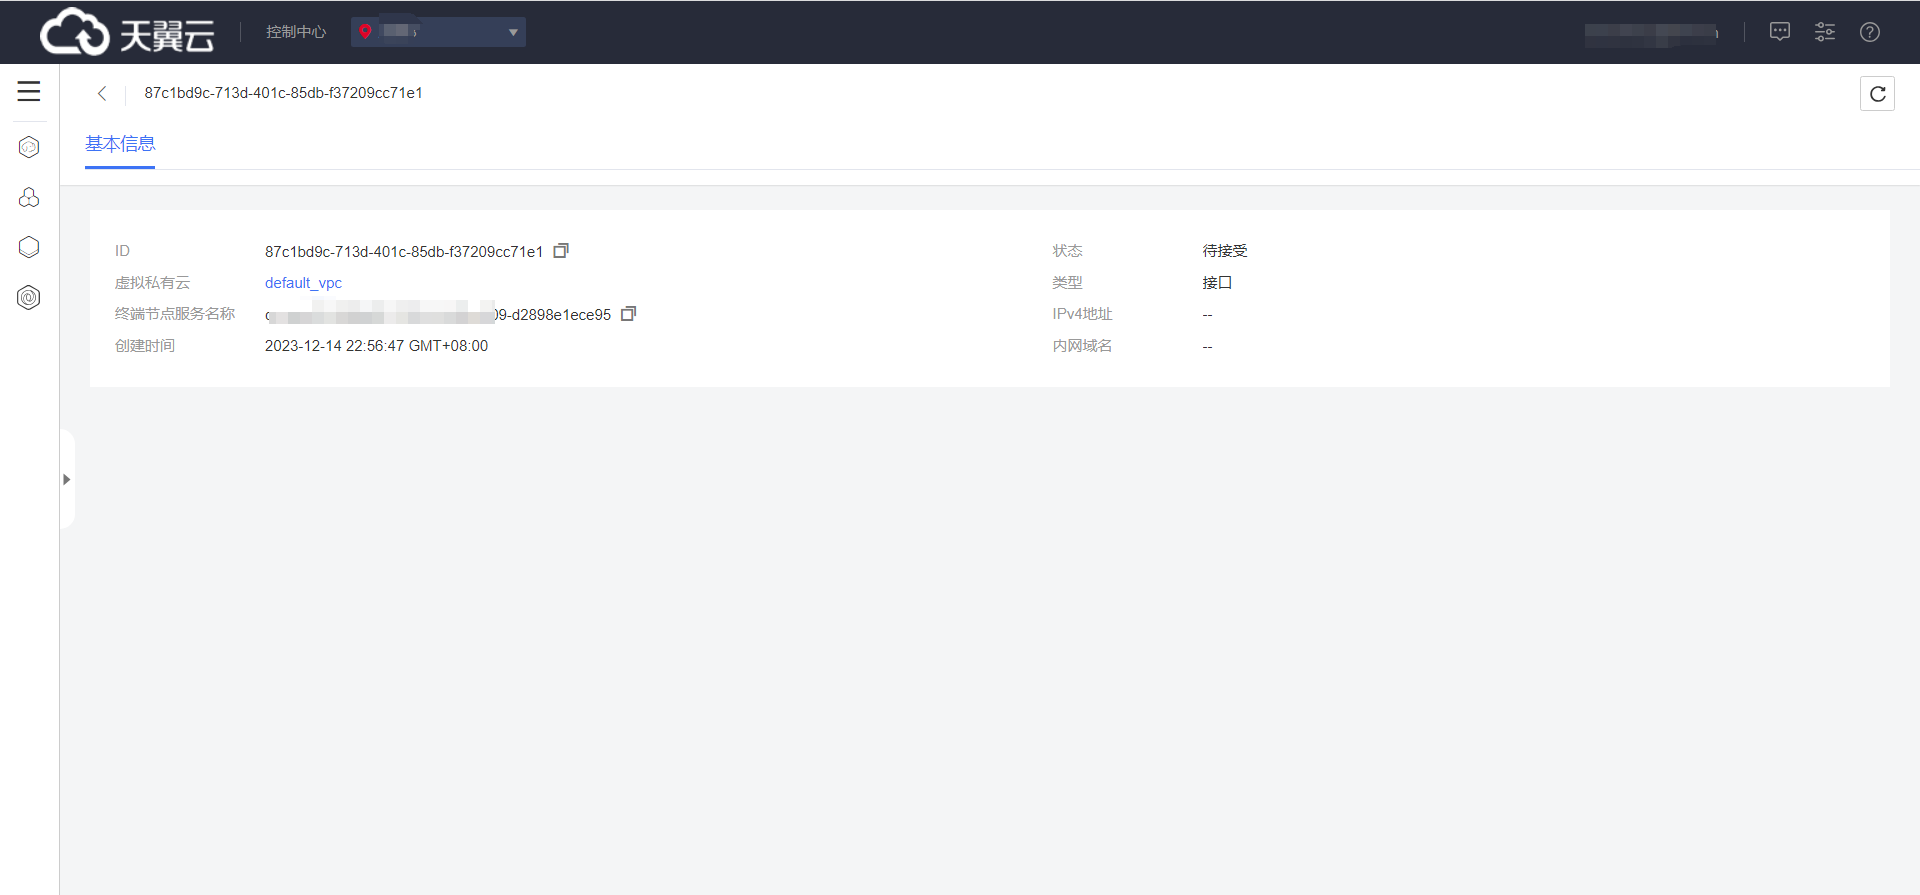Click the 内网域名 label
The width and height of the screenshot is (1920, 895).
[1082, 346]
